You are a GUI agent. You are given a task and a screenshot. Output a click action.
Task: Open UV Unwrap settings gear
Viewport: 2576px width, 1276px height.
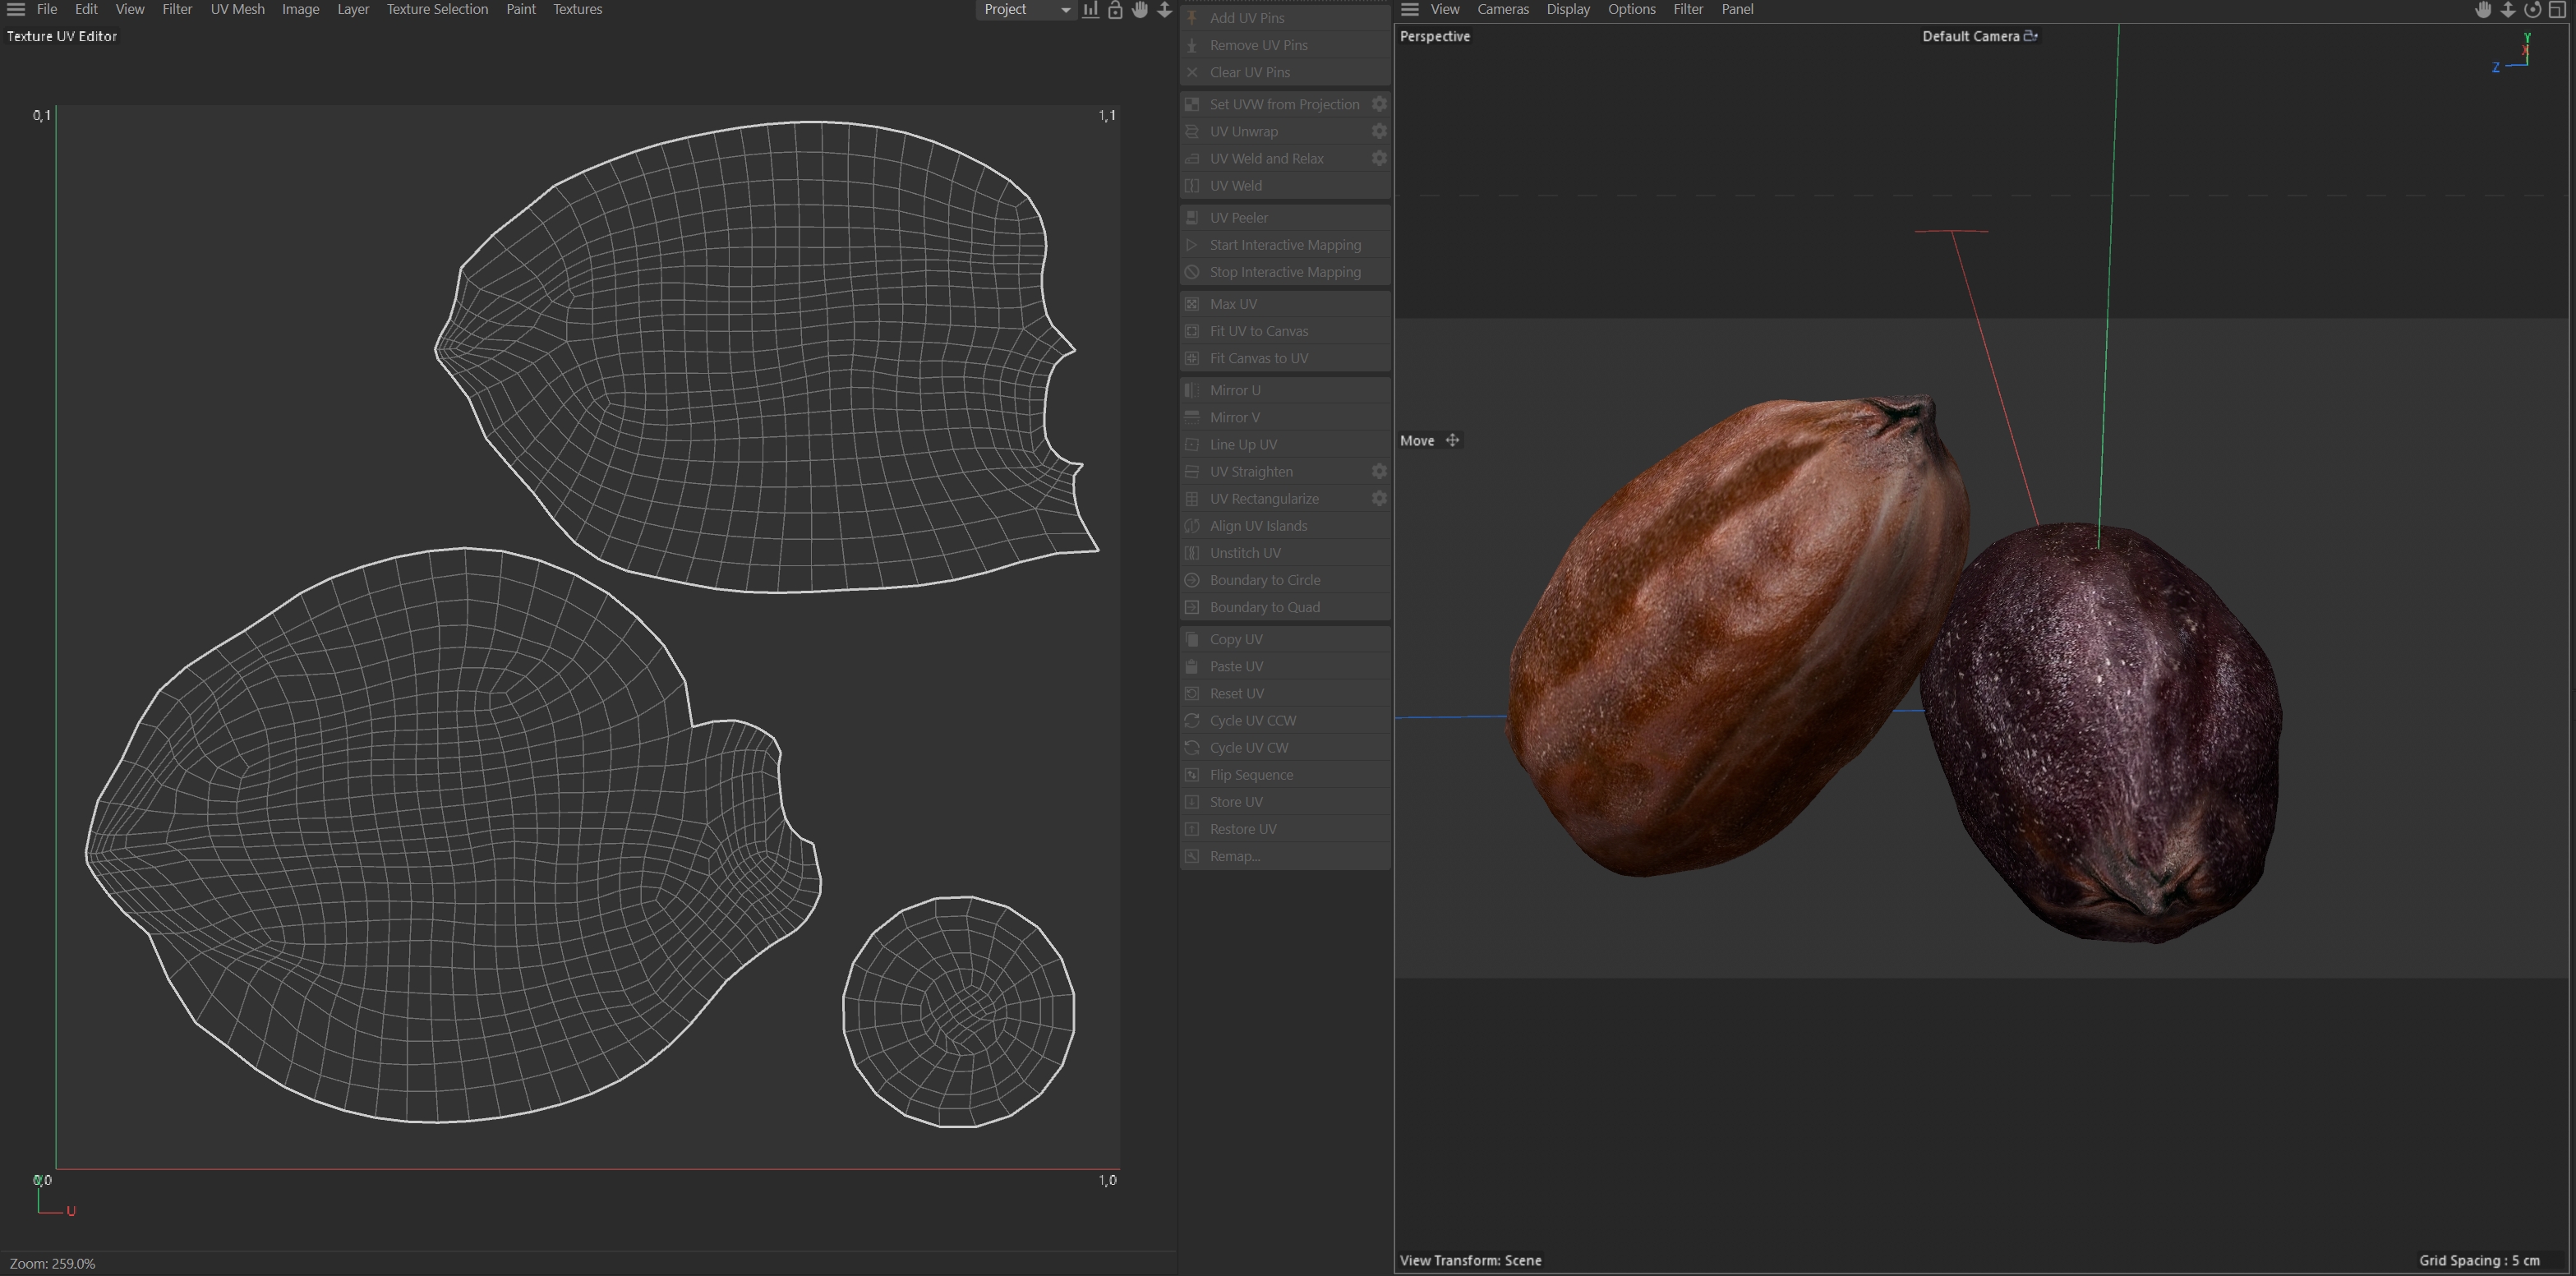coord(1379,131)
